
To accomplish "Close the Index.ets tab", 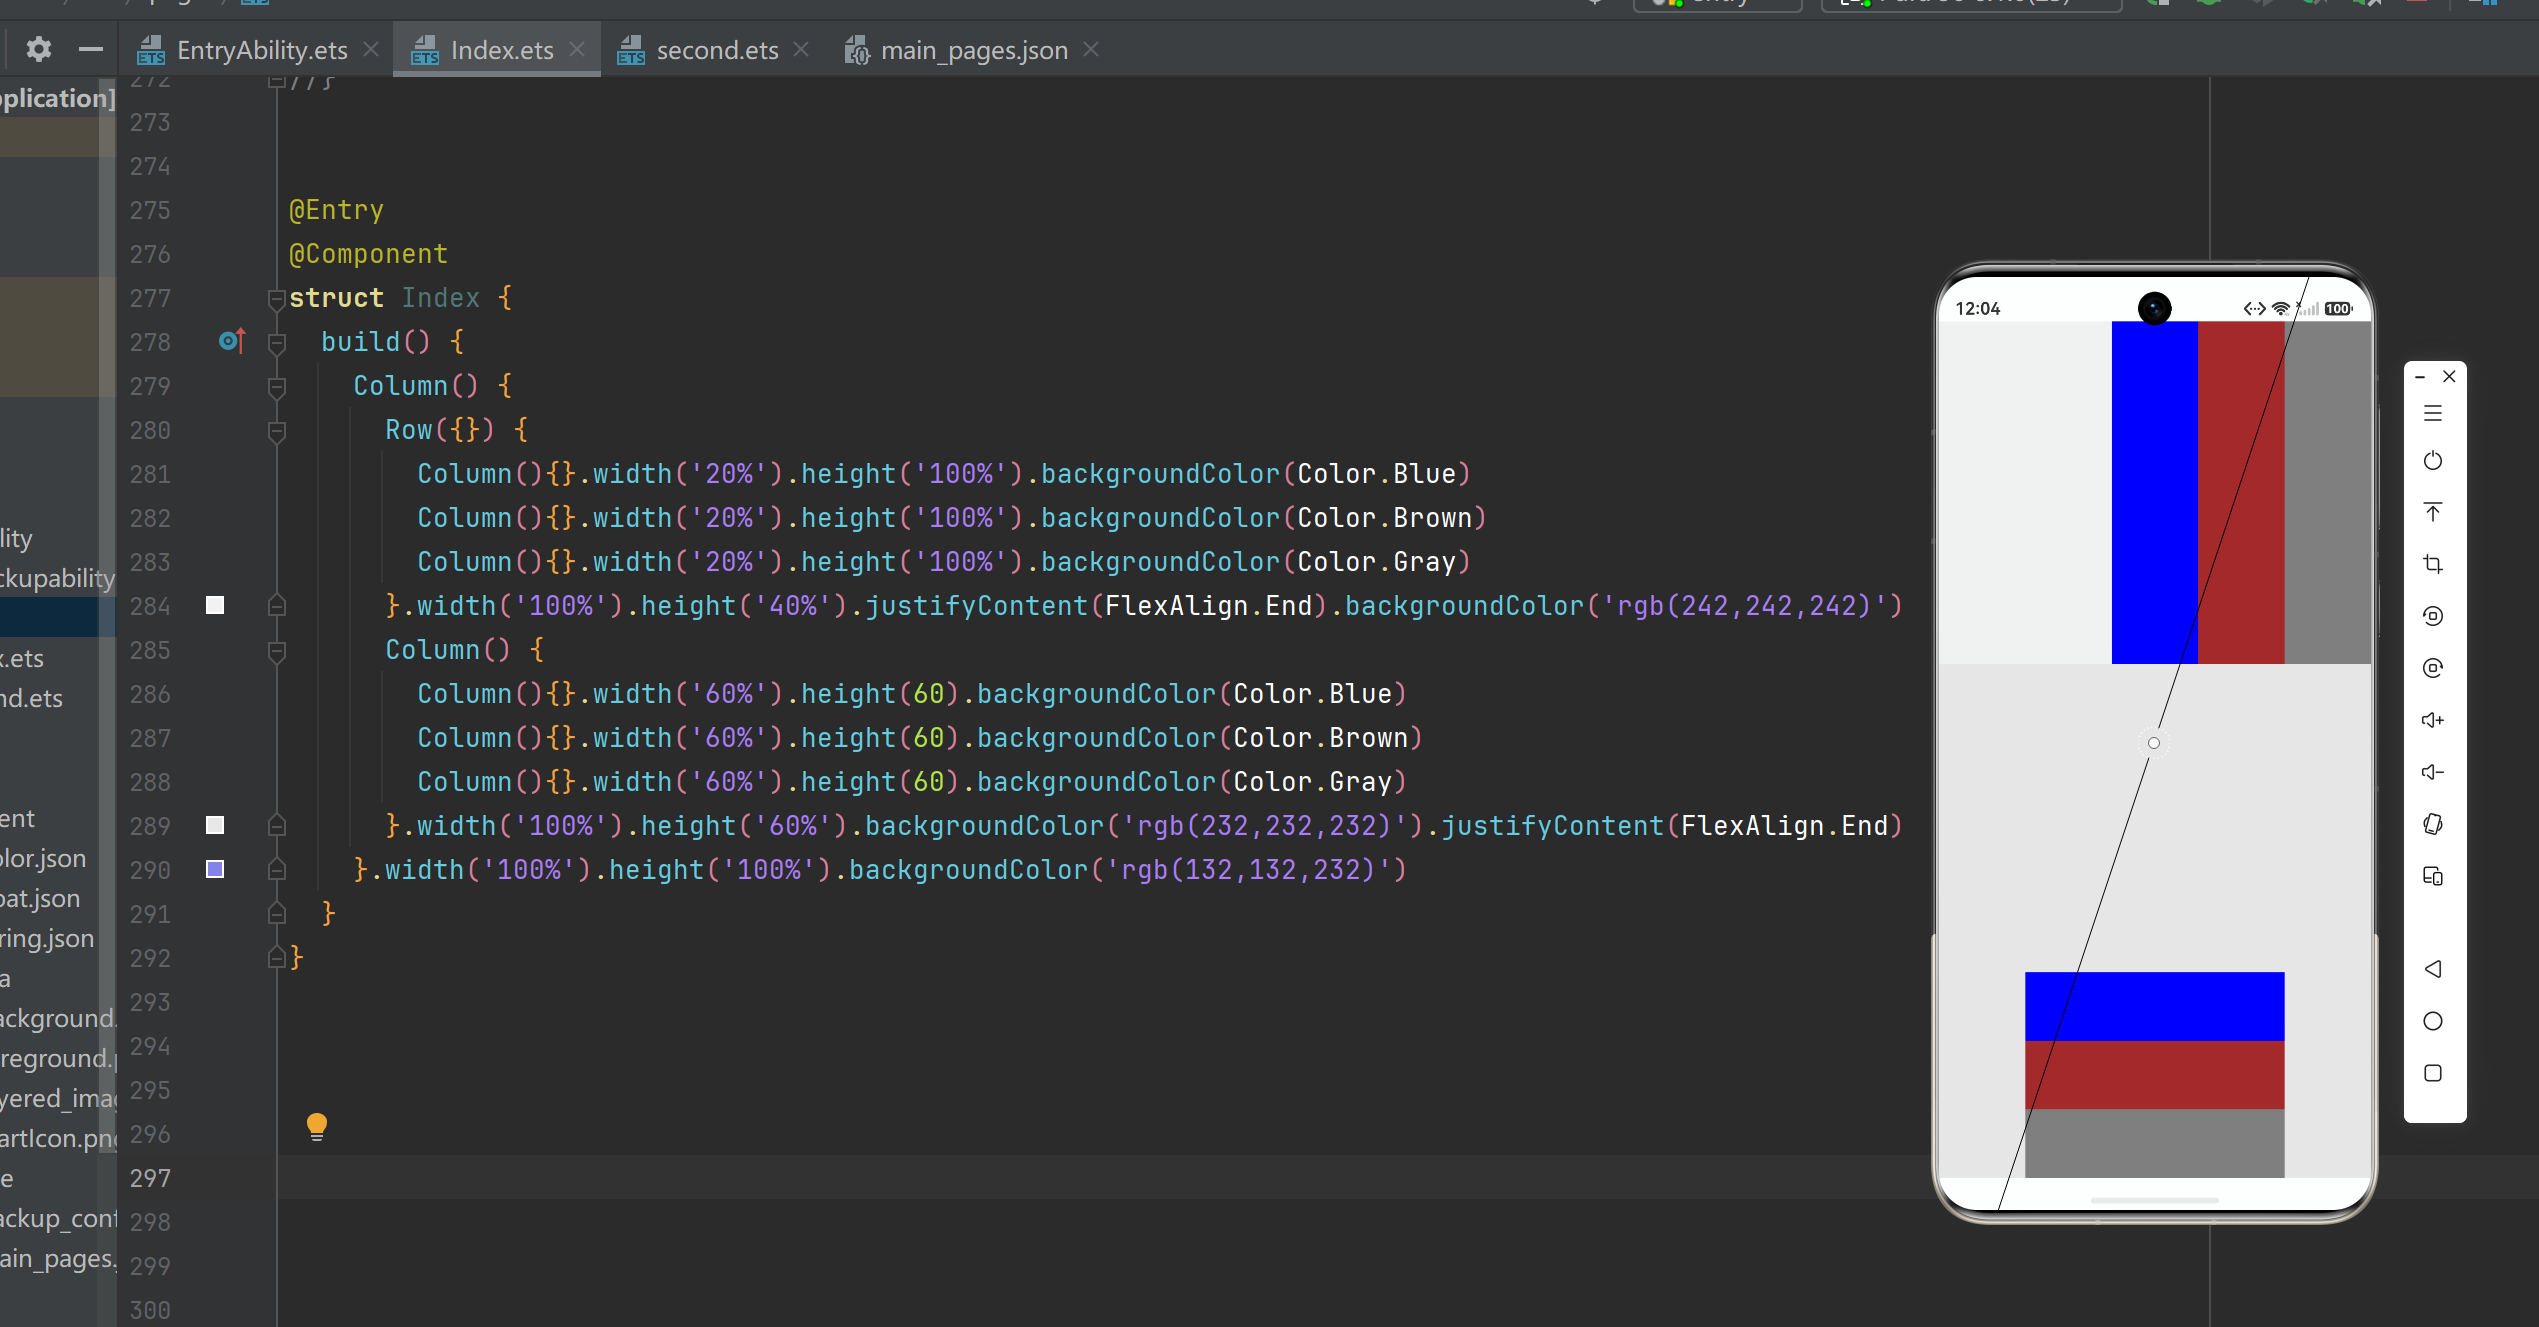I will point(577,49).
